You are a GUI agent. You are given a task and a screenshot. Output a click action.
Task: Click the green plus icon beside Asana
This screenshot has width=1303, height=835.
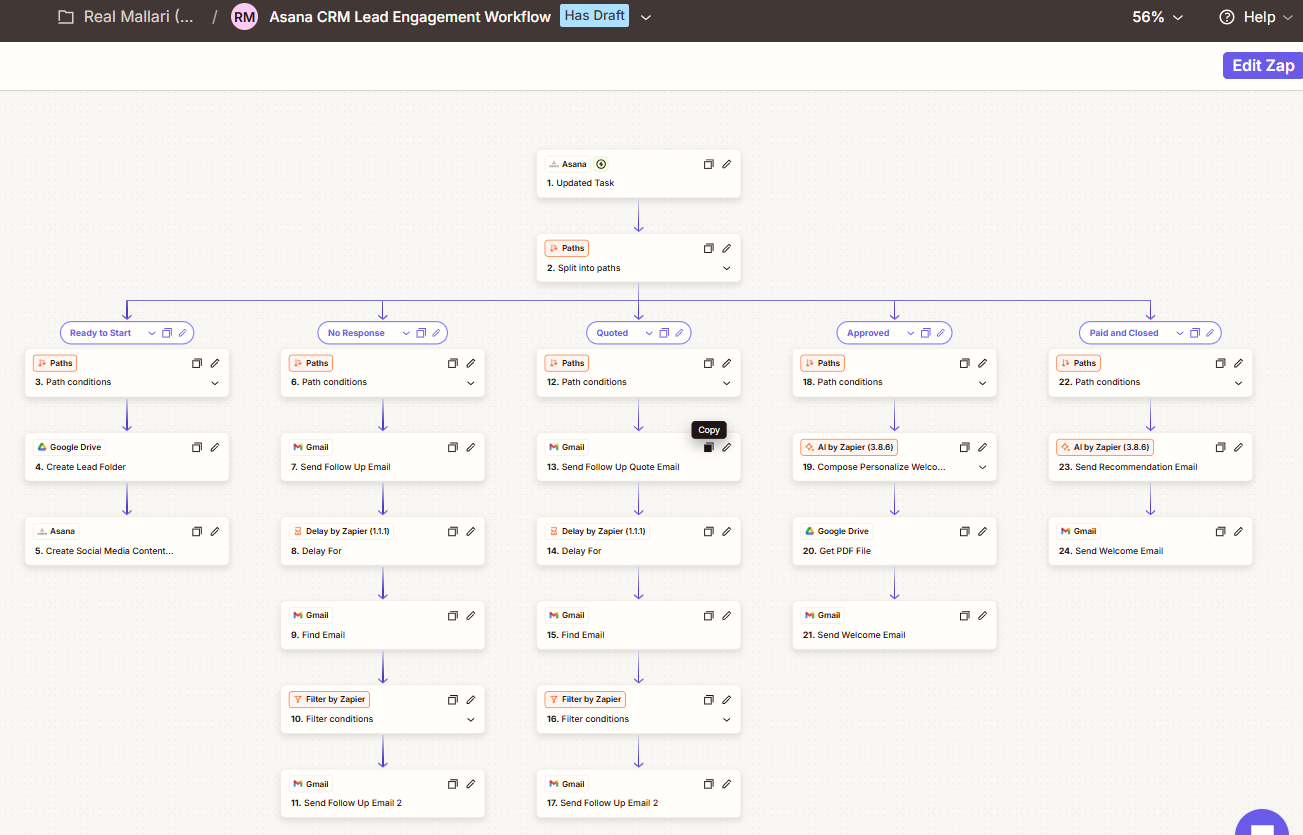tap(601, 164)
